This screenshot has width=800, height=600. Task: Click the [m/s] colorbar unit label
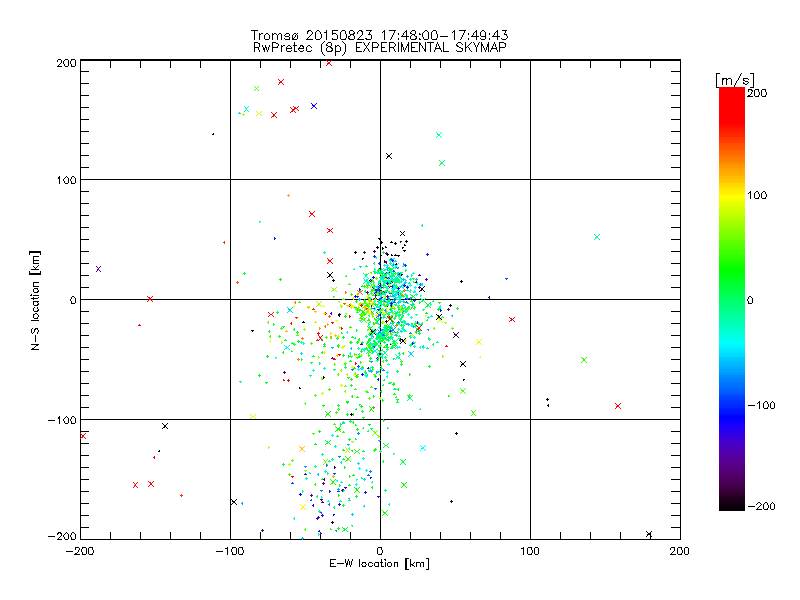[x=735, y=80]
